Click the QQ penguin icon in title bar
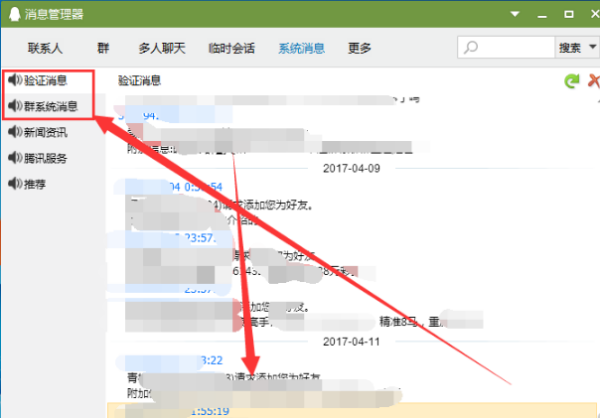600x418 pixels. click(x=15, y=15)
